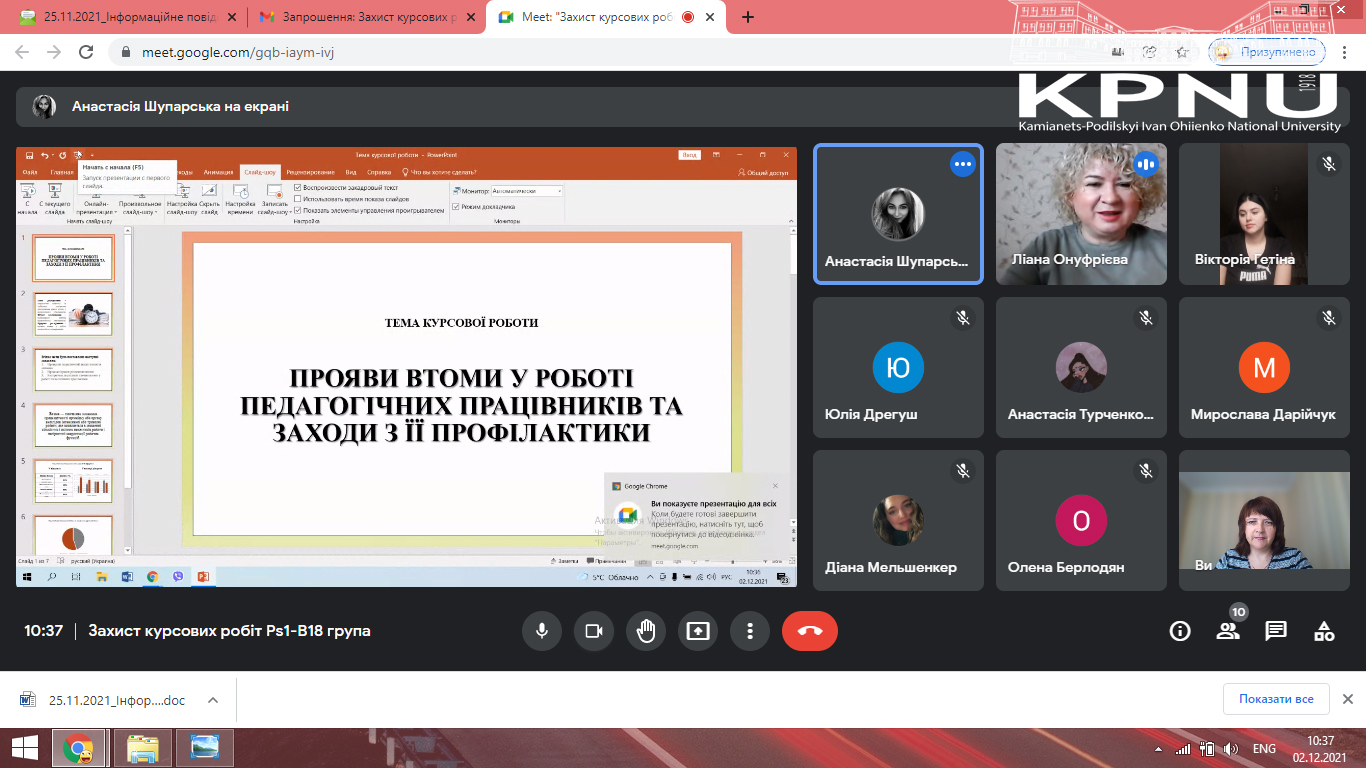Bookmark this page with the star icon
Image resolution: width=1366 pixels, height=768 pixels.
point(1181,52)
